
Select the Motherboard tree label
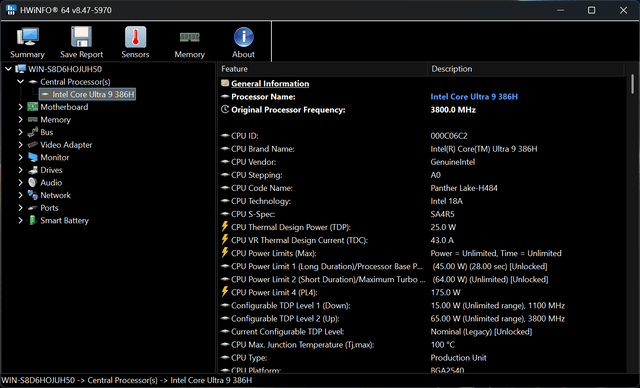pos(64,107)
